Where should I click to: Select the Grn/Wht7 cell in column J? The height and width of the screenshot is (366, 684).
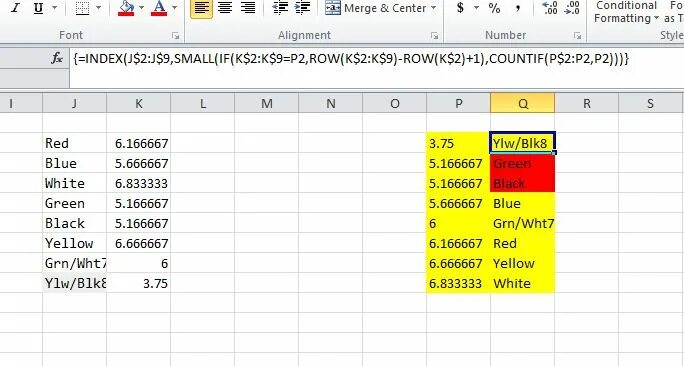74,263
